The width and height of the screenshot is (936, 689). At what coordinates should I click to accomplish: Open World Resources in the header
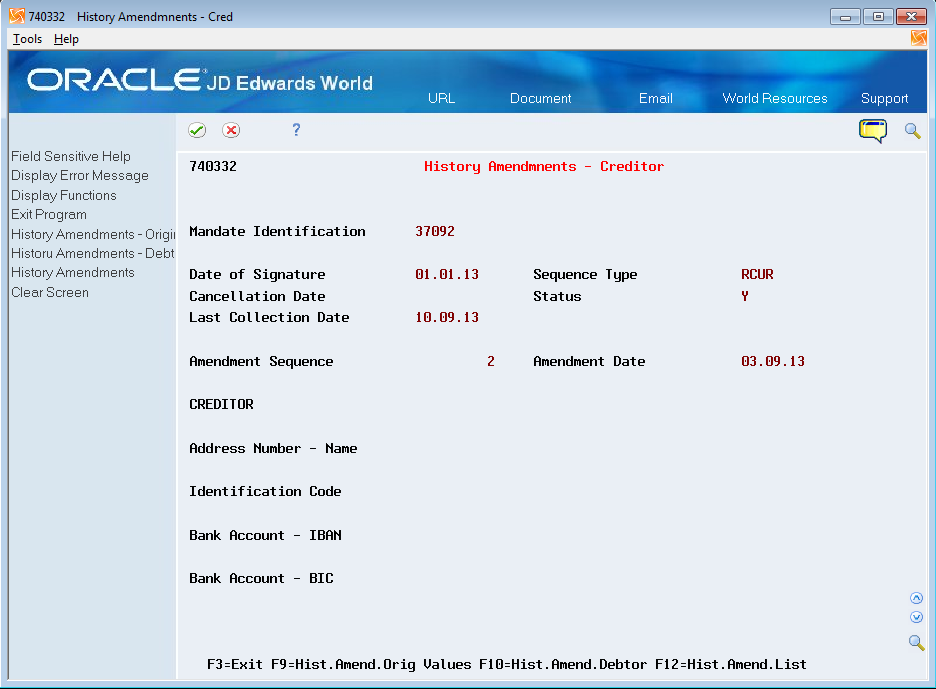click(774, 99)
